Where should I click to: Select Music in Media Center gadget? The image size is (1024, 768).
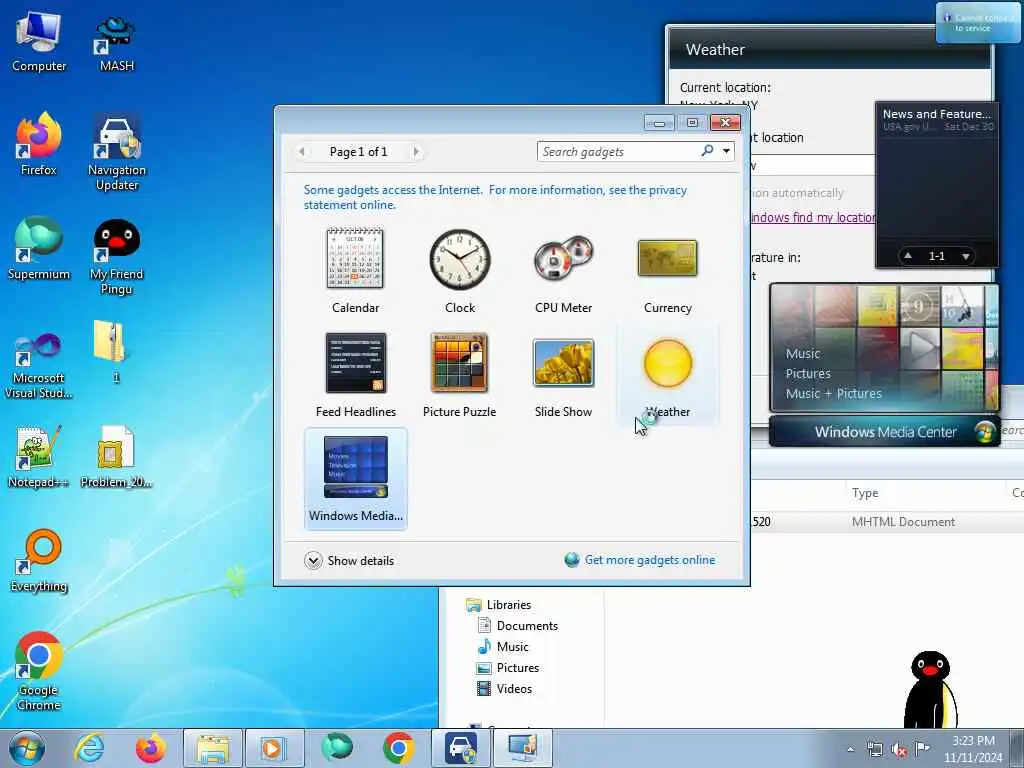click(803, 353)
